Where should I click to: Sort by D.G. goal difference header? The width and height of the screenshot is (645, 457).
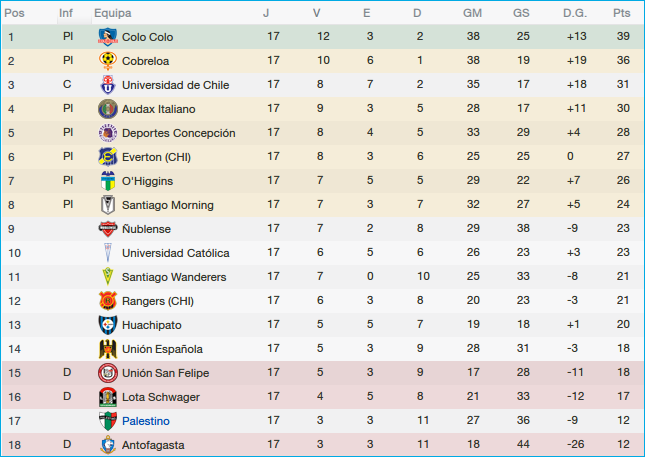(x=575, y=13)
